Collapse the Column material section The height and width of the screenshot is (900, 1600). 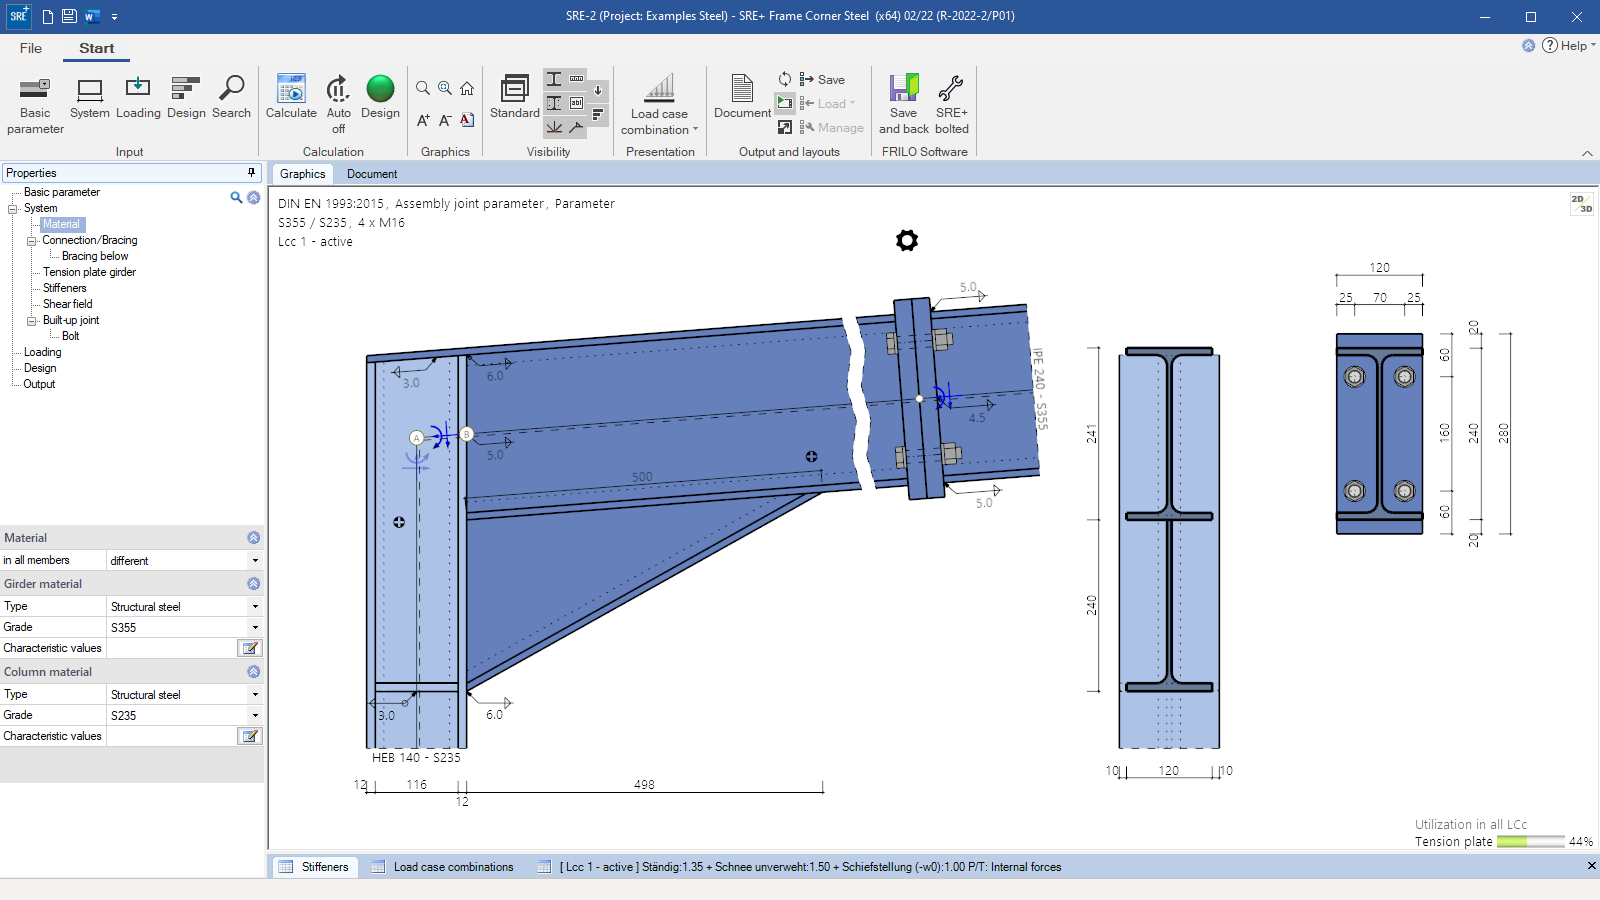pyautogui.click(x=253, y=672)
